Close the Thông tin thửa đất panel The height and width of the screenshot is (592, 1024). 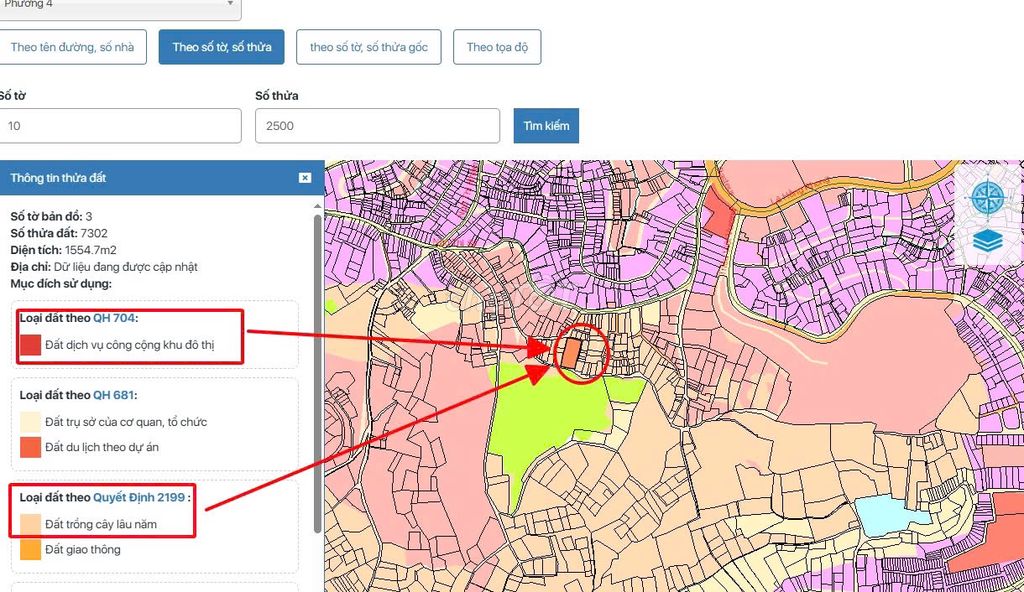pyautogui.click(x=305, y=178)
